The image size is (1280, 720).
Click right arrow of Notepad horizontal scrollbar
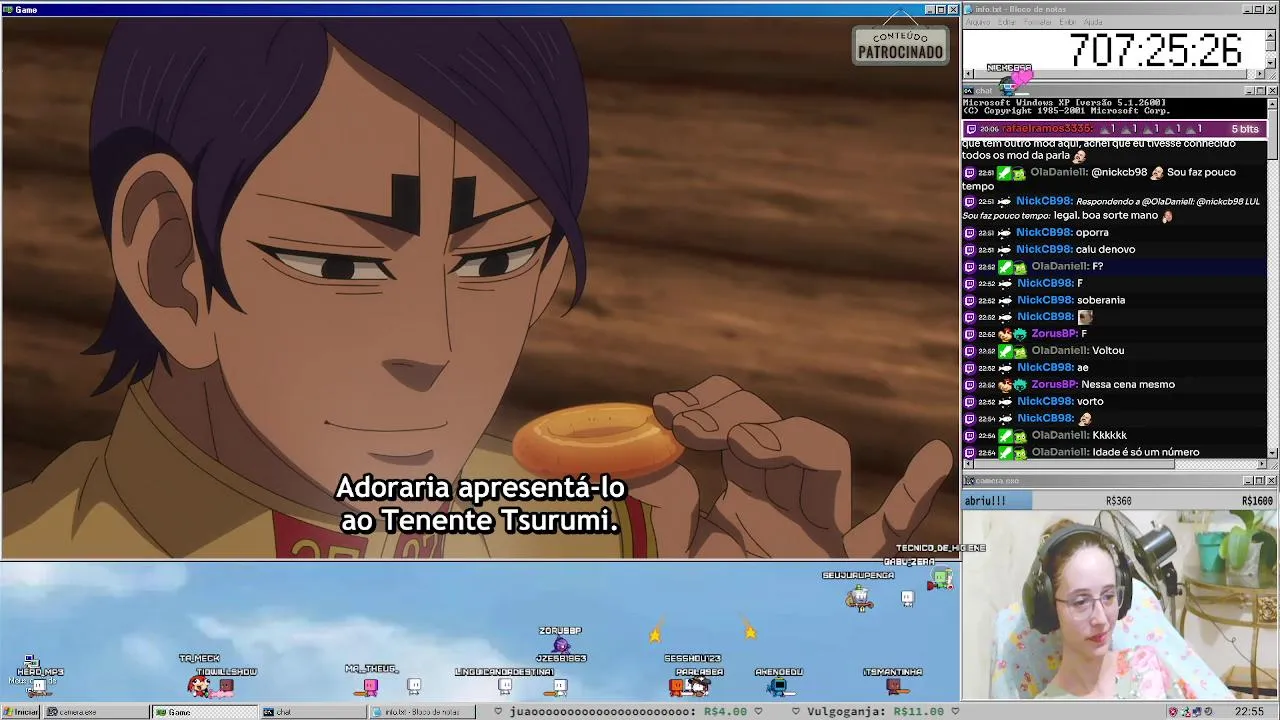(1262, 75)
